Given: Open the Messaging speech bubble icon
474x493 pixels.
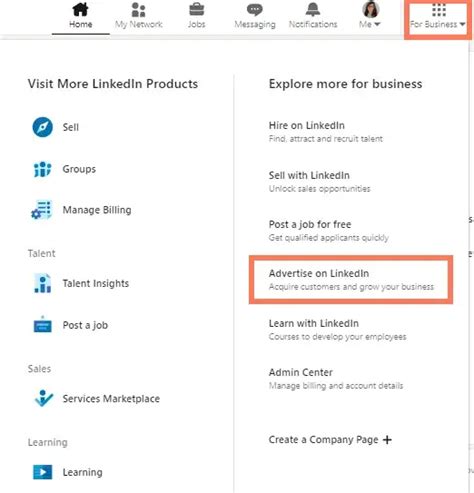Looking at the screenshot, I should (x=255, y=10).
